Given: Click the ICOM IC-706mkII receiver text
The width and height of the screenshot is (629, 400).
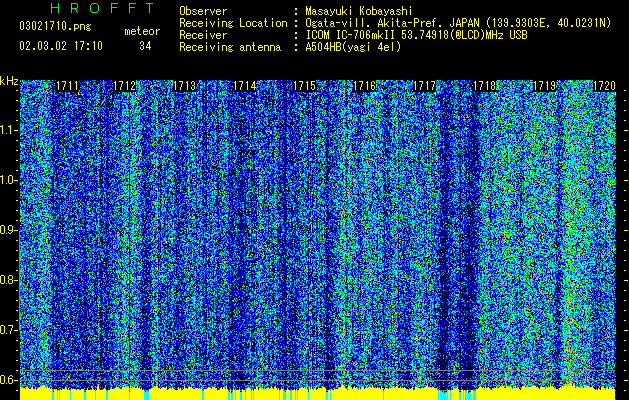Looking at the screenshot, I should (416, 35).
